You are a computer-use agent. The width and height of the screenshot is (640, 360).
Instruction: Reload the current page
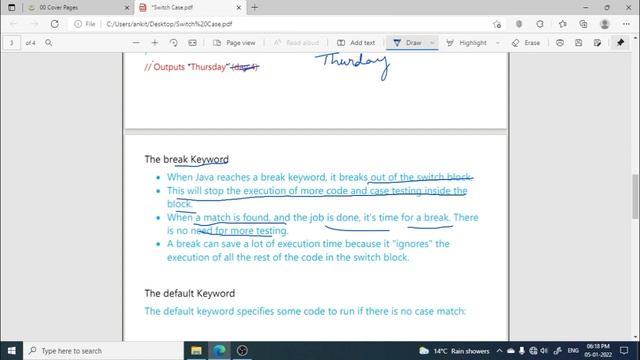point(54,24)
